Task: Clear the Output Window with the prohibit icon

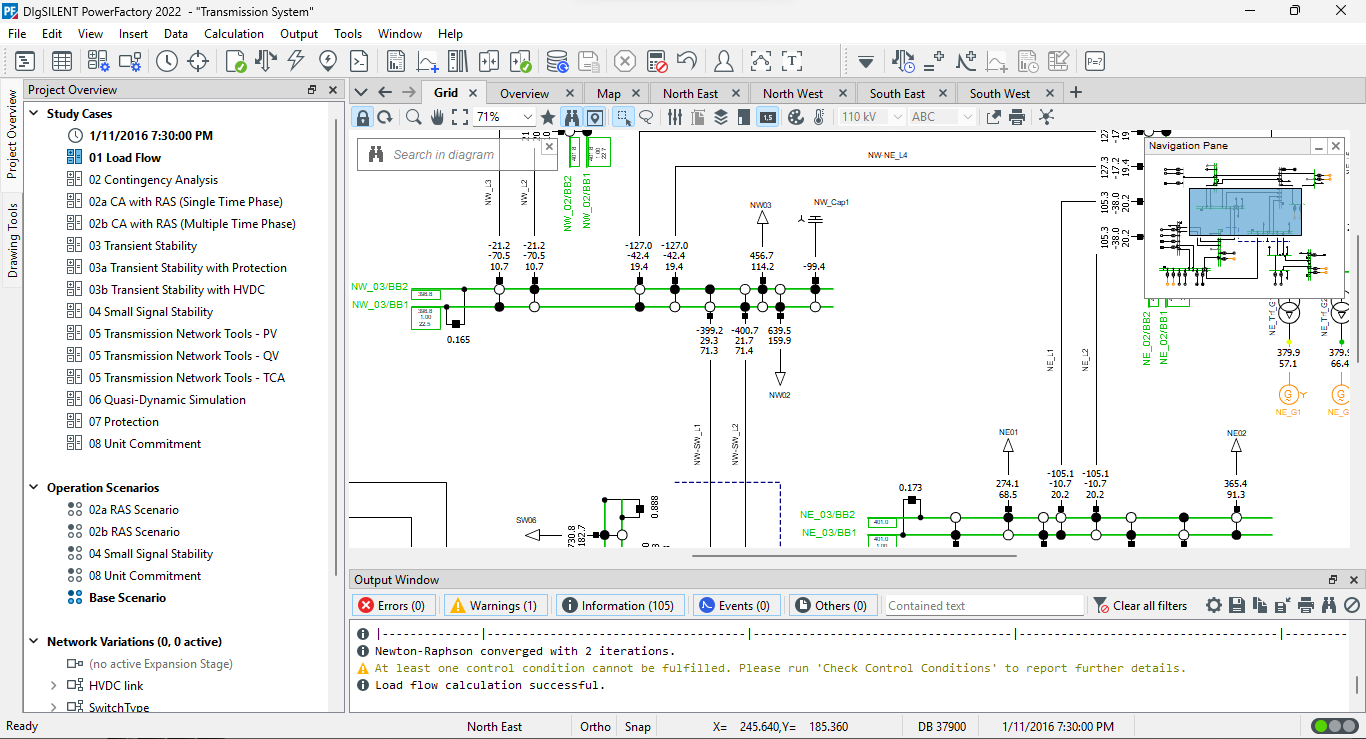Action: pos(1352,605)
